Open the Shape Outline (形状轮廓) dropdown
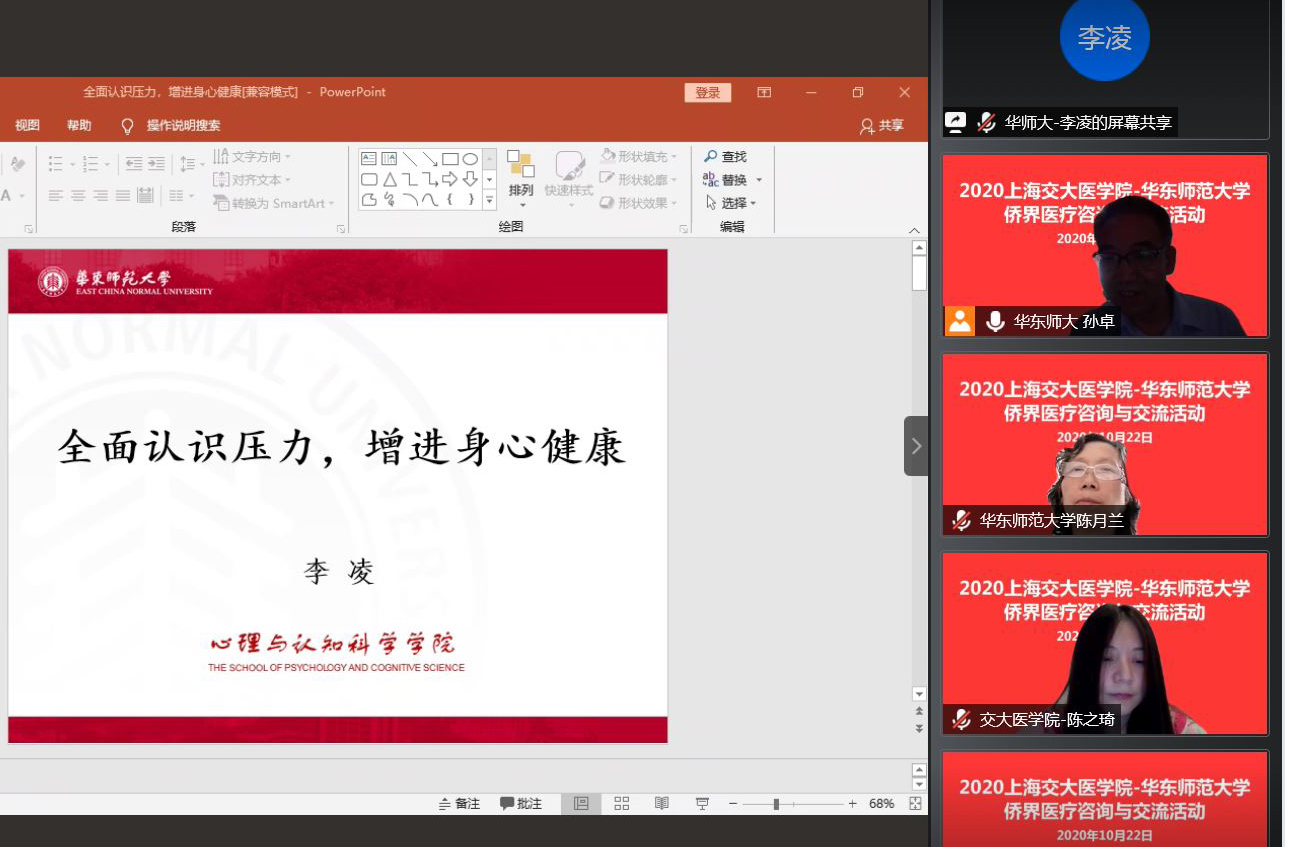The width and height of the screenshot is (1290, 847). click(639, 180)
